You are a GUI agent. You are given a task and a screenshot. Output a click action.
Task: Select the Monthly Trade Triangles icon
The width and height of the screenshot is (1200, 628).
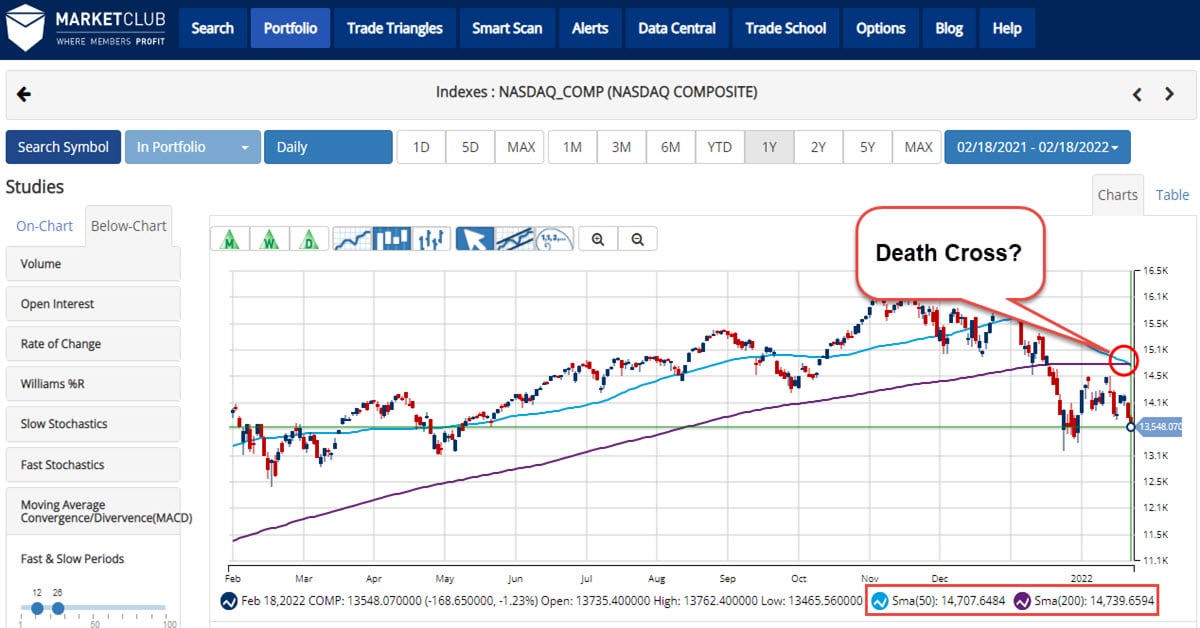point(229,238)
